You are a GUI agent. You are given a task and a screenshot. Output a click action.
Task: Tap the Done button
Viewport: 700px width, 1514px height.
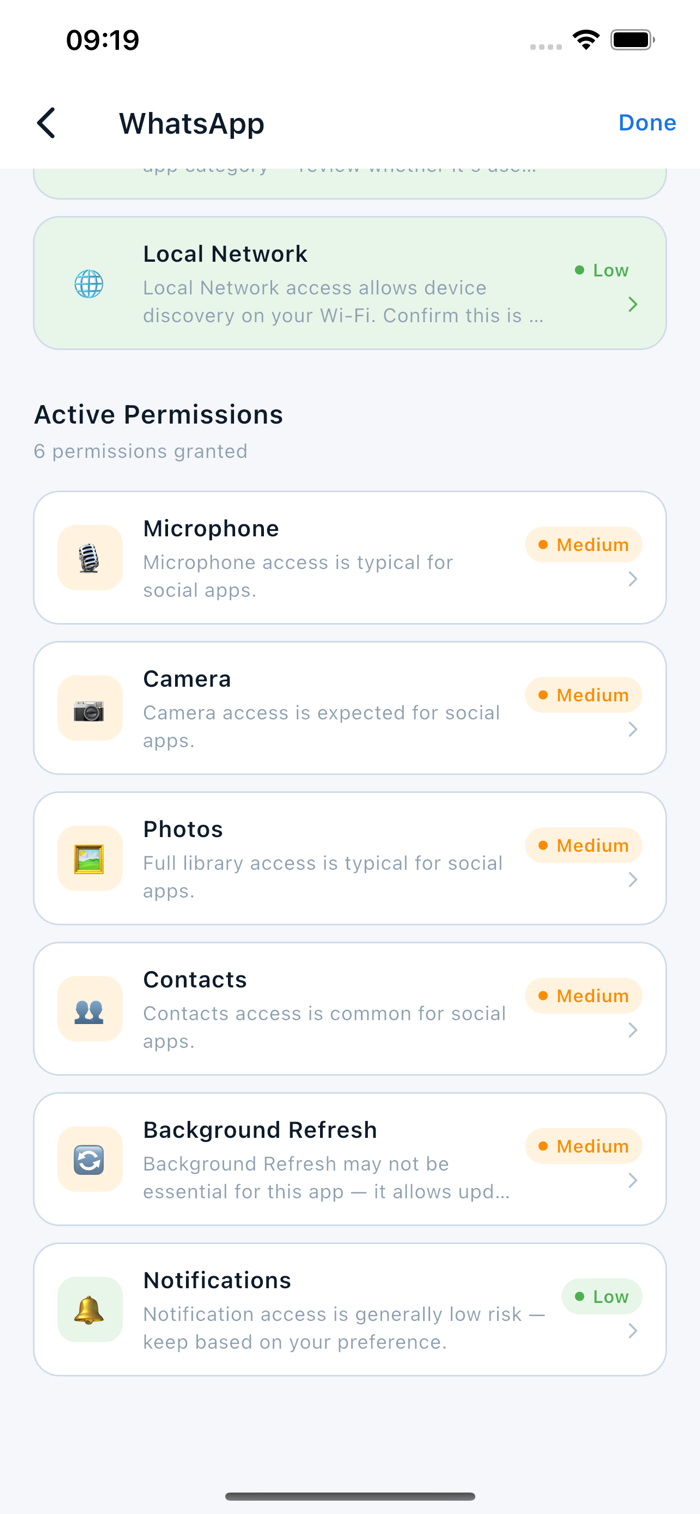(x=647, y=123)
